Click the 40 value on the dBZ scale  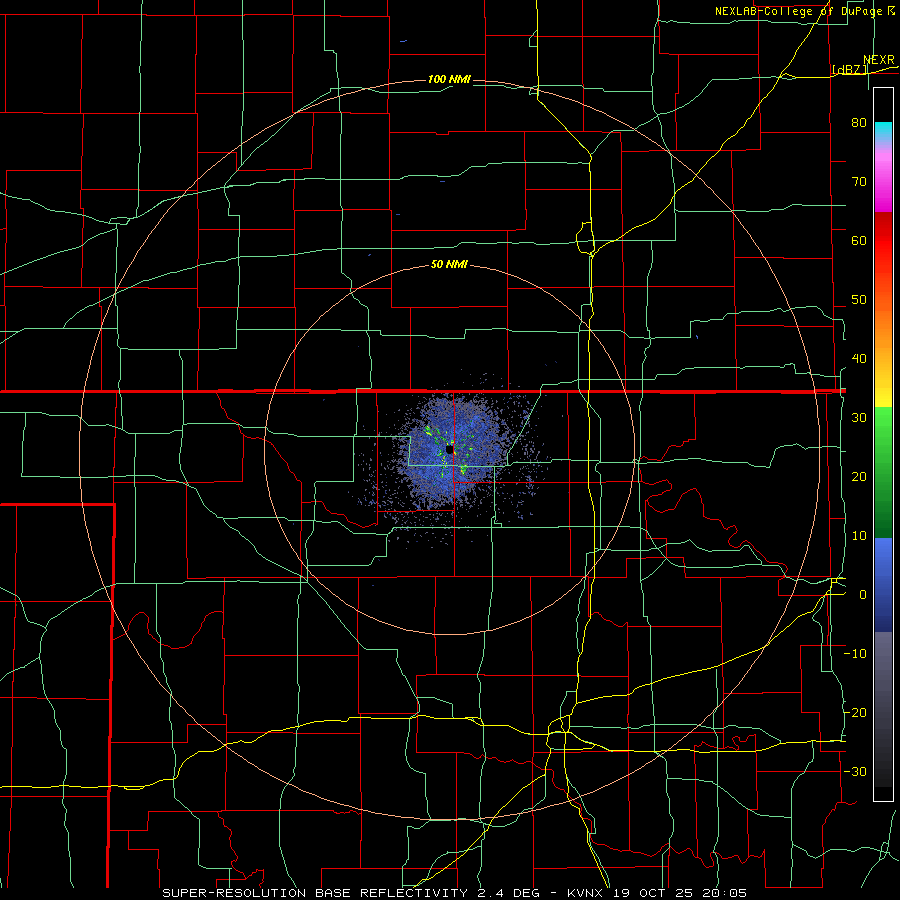coord(859,359)
